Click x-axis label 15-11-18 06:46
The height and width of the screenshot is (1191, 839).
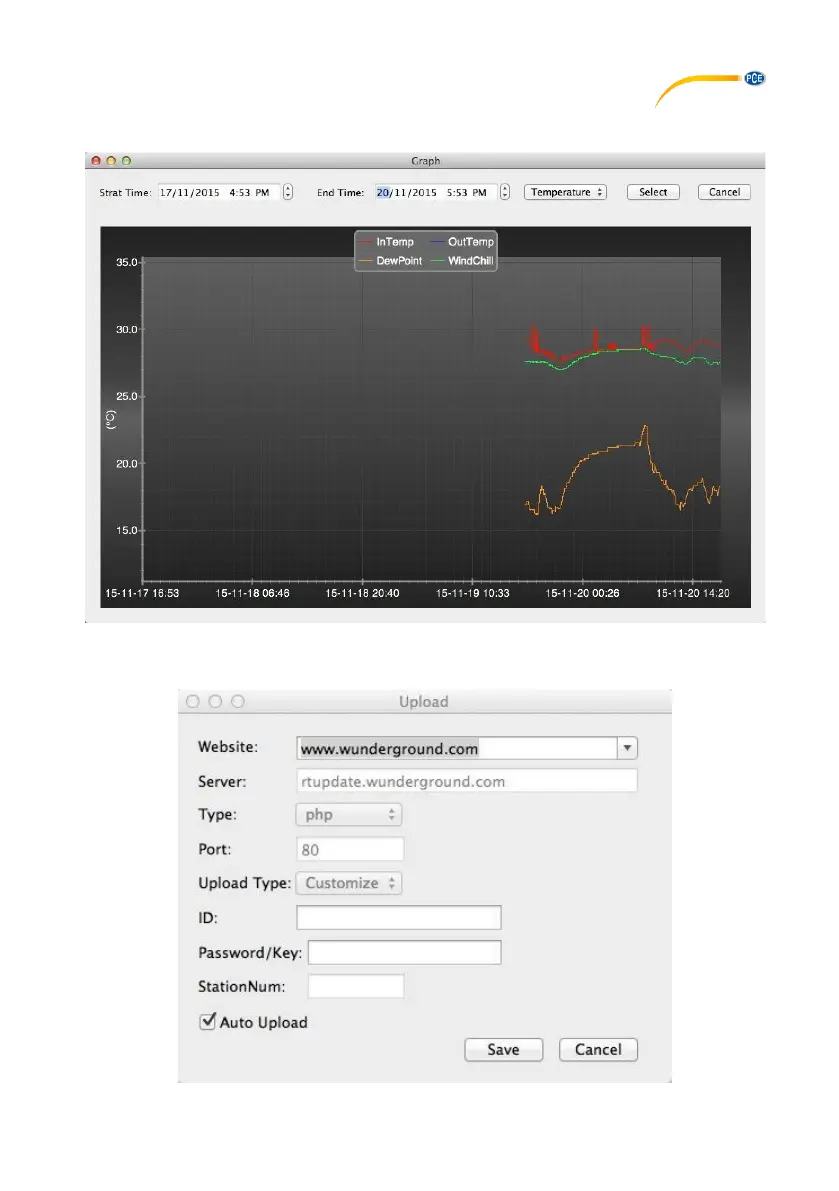(252, 593)
